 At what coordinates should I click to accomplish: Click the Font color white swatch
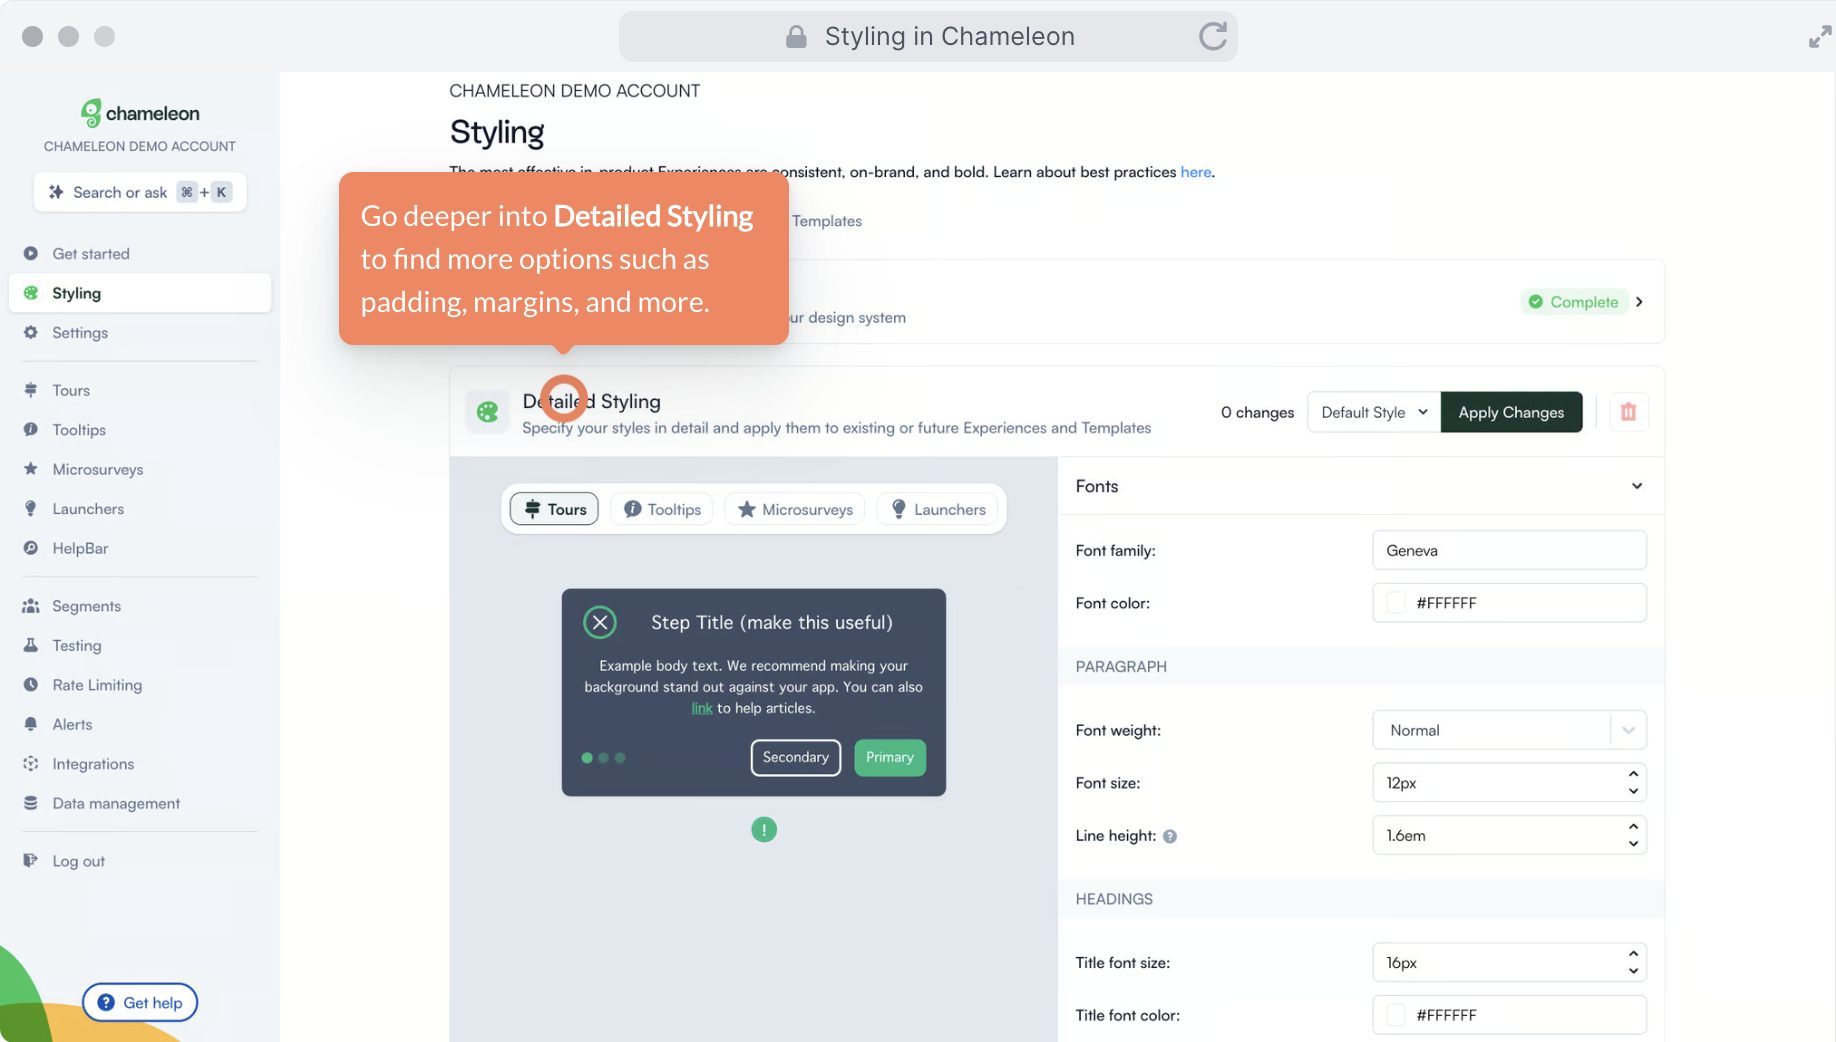(x=1396, y=603)
